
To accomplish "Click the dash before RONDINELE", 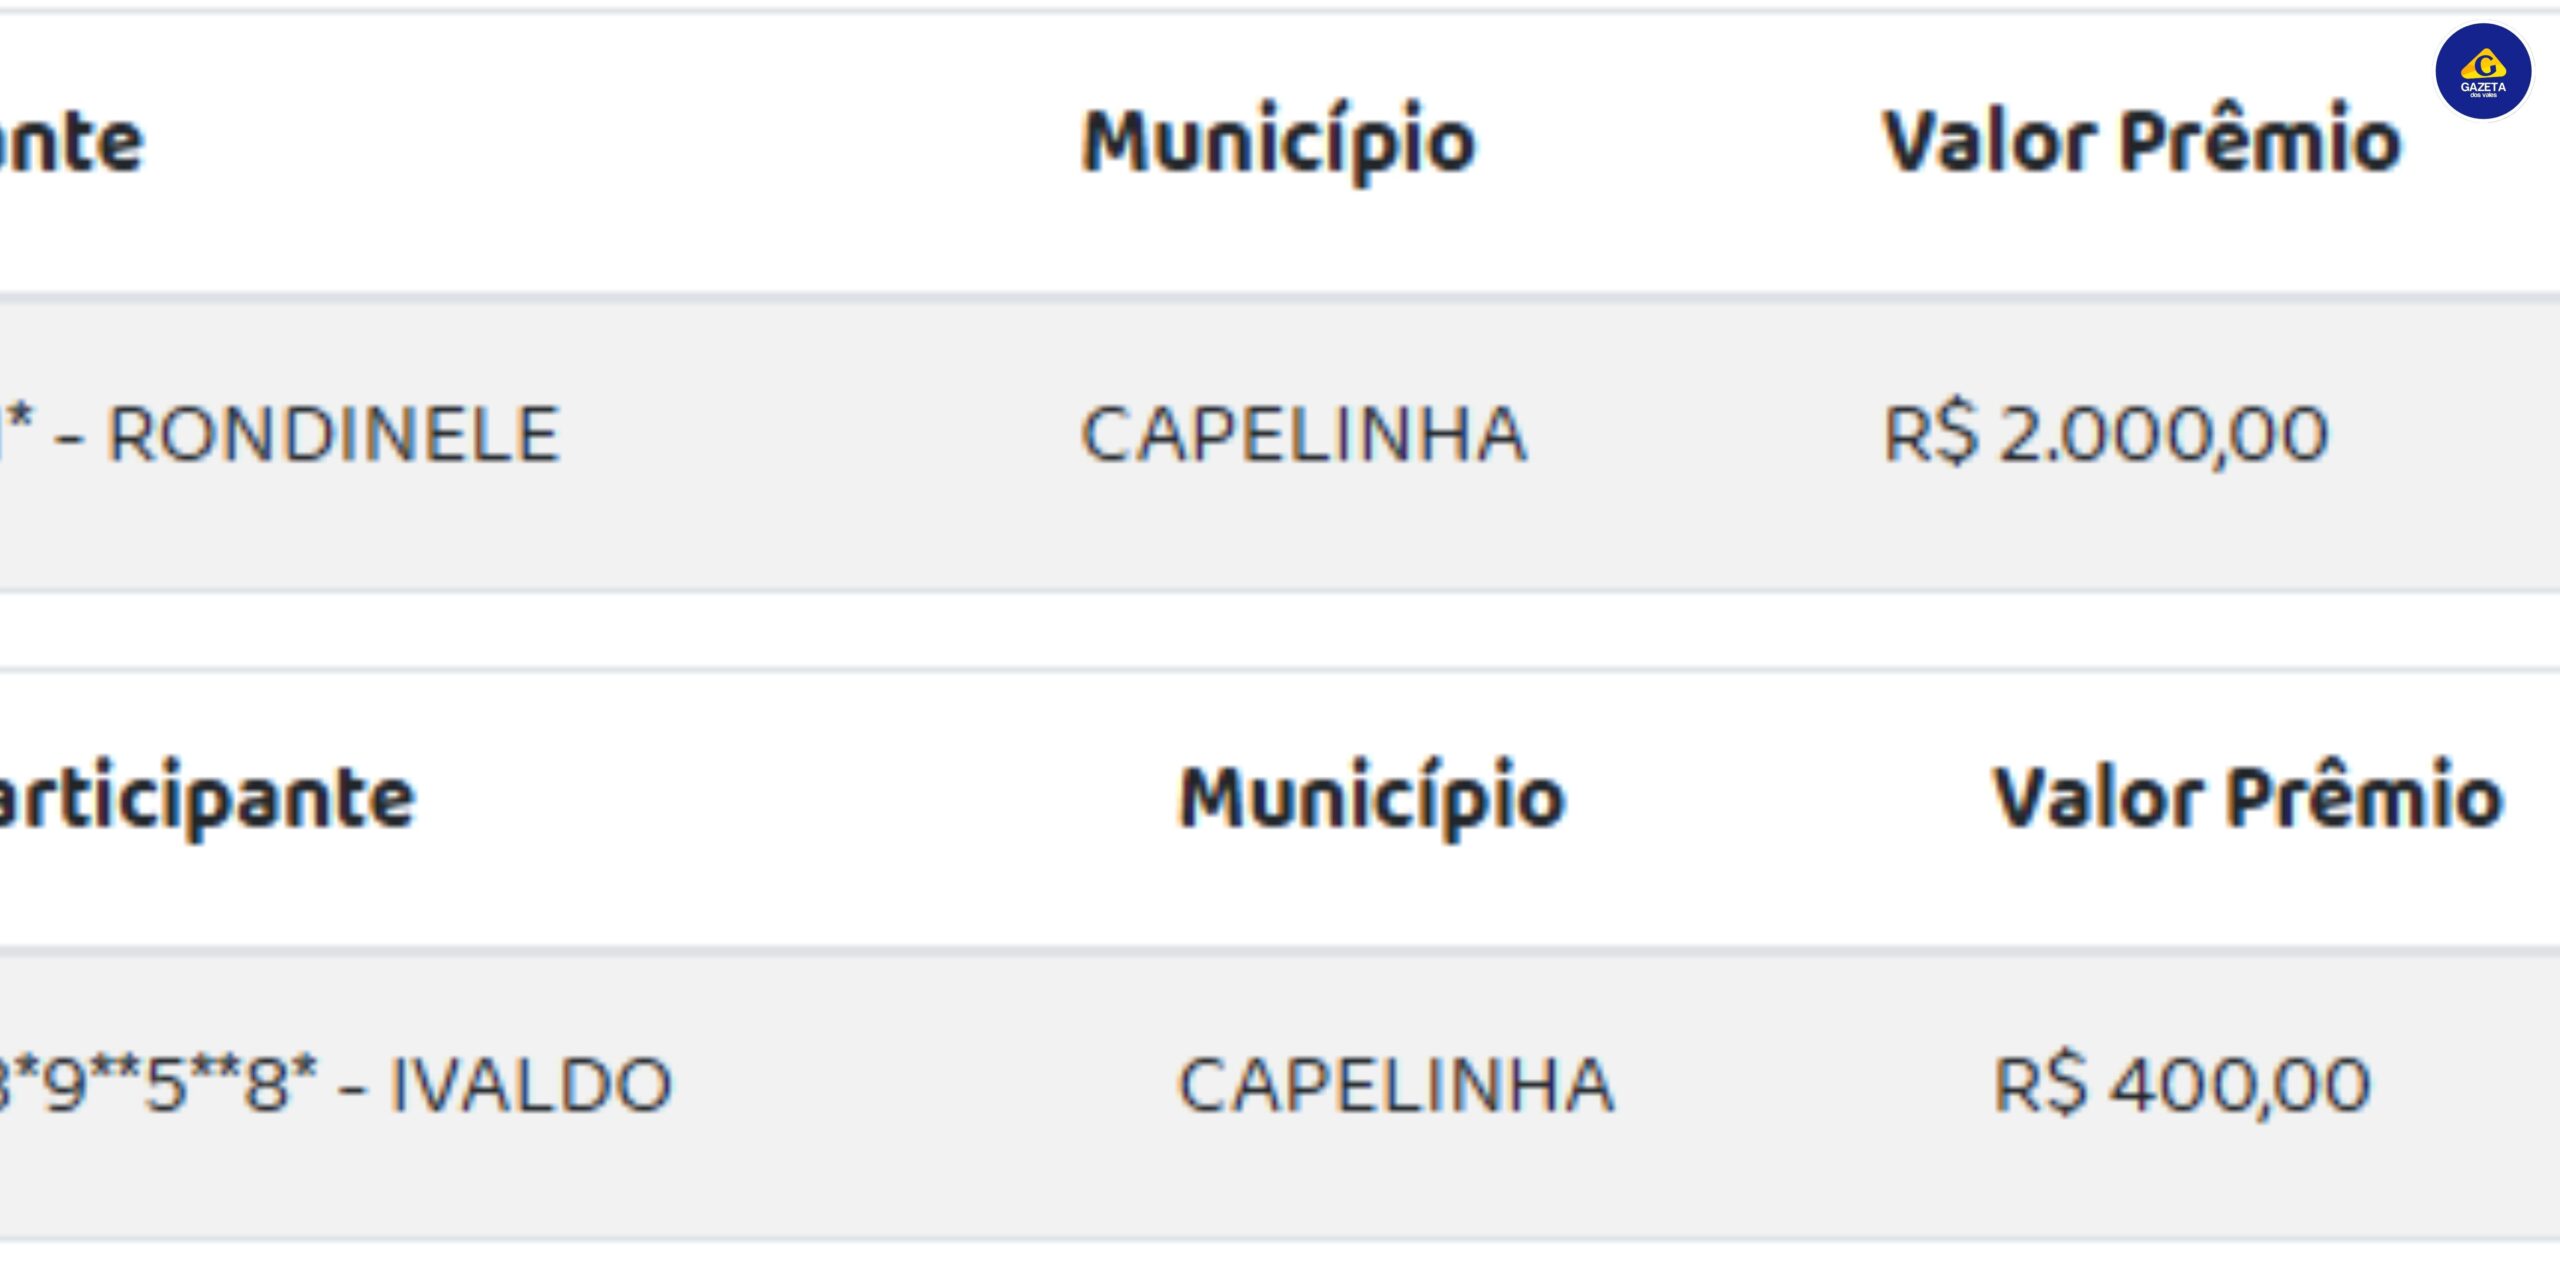I will pyautogui.click(x=68, y=438).
